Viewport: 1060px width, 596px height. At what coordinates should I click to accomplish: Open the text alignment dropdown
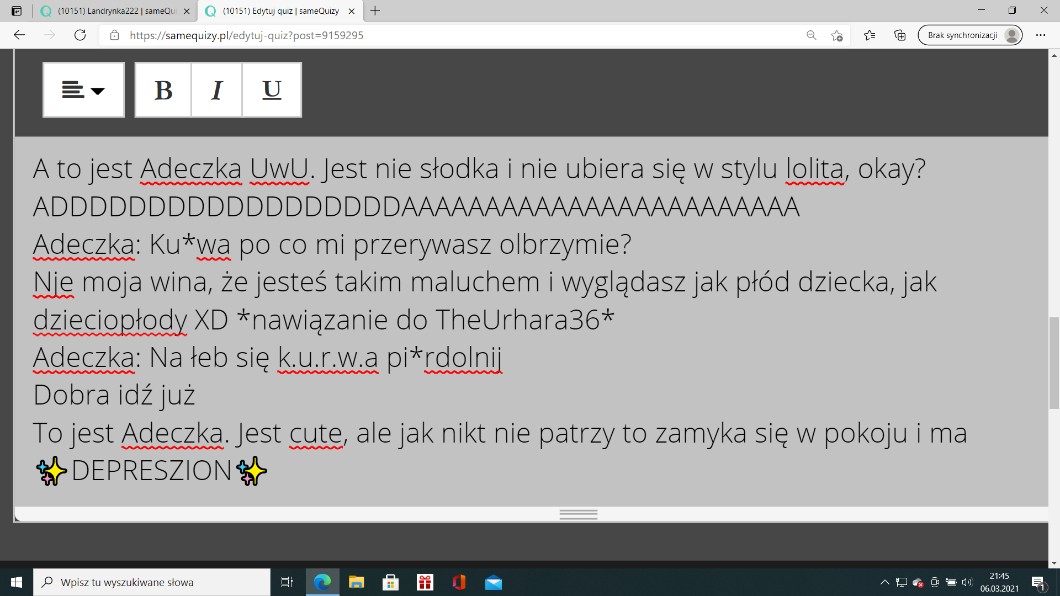84,90
